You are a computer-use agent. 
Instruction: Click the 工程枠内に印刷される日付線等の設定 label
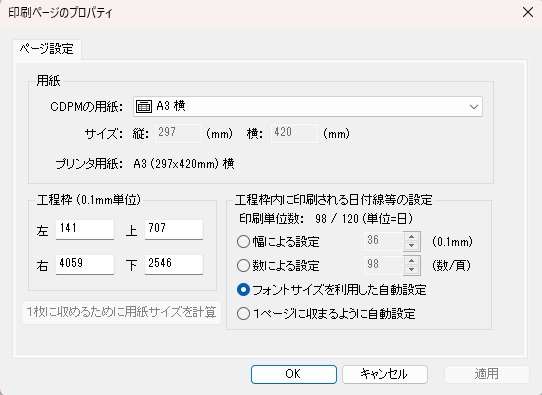point(334,200)
